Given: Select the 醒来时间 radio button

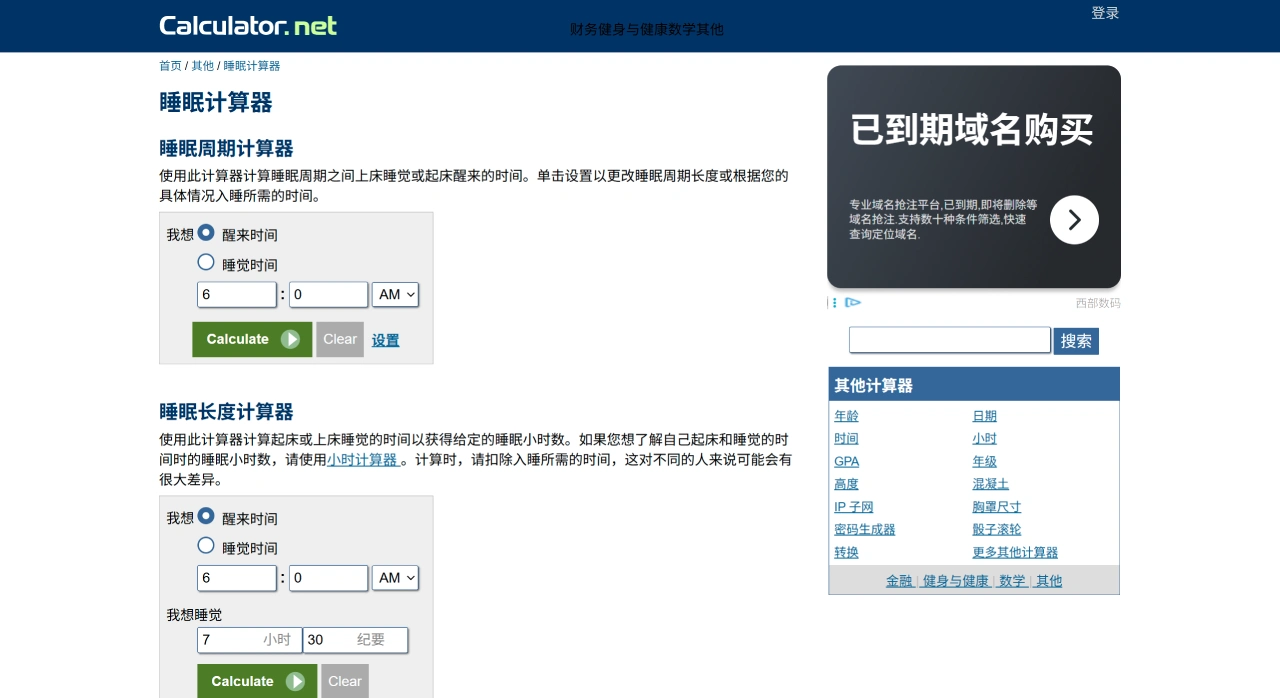Looking at the screenshot, I should 205,232.
